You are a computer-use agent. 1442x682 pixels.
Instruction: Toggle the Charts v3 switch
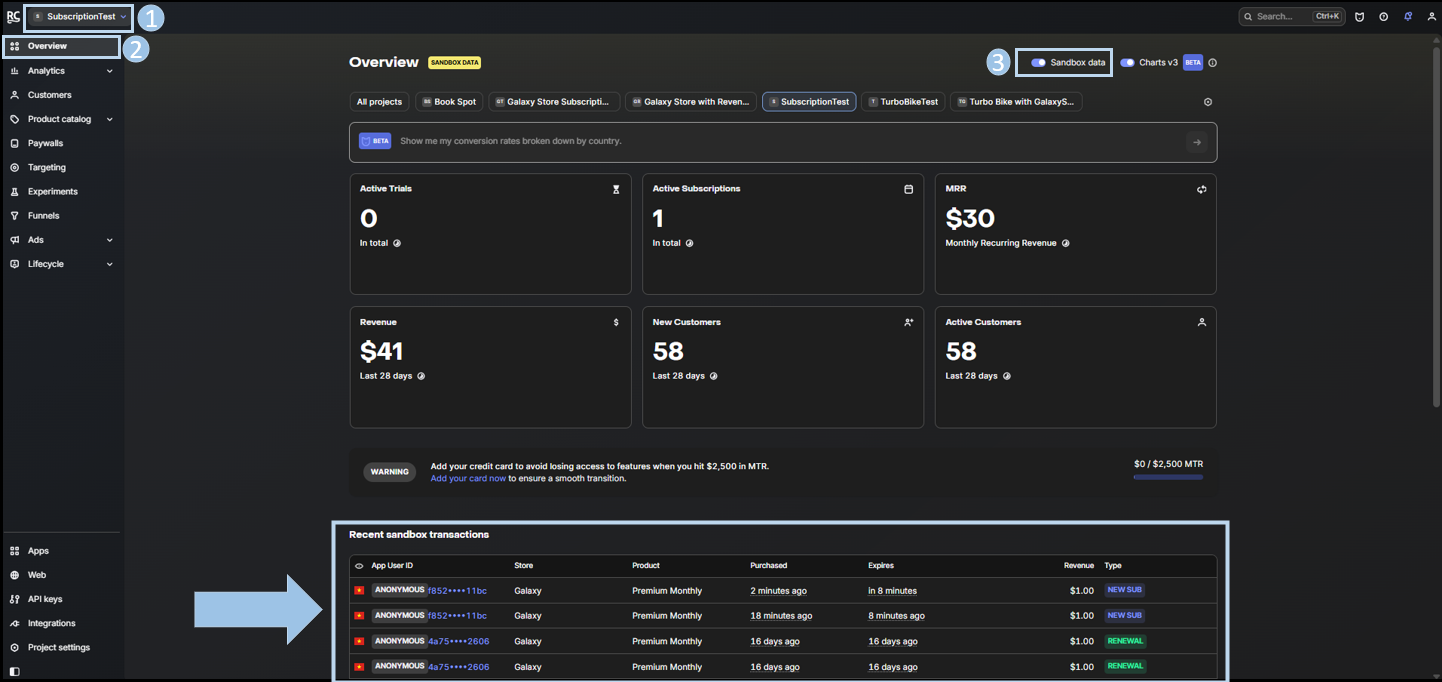pyautogui.click(x=1127, y=62)
